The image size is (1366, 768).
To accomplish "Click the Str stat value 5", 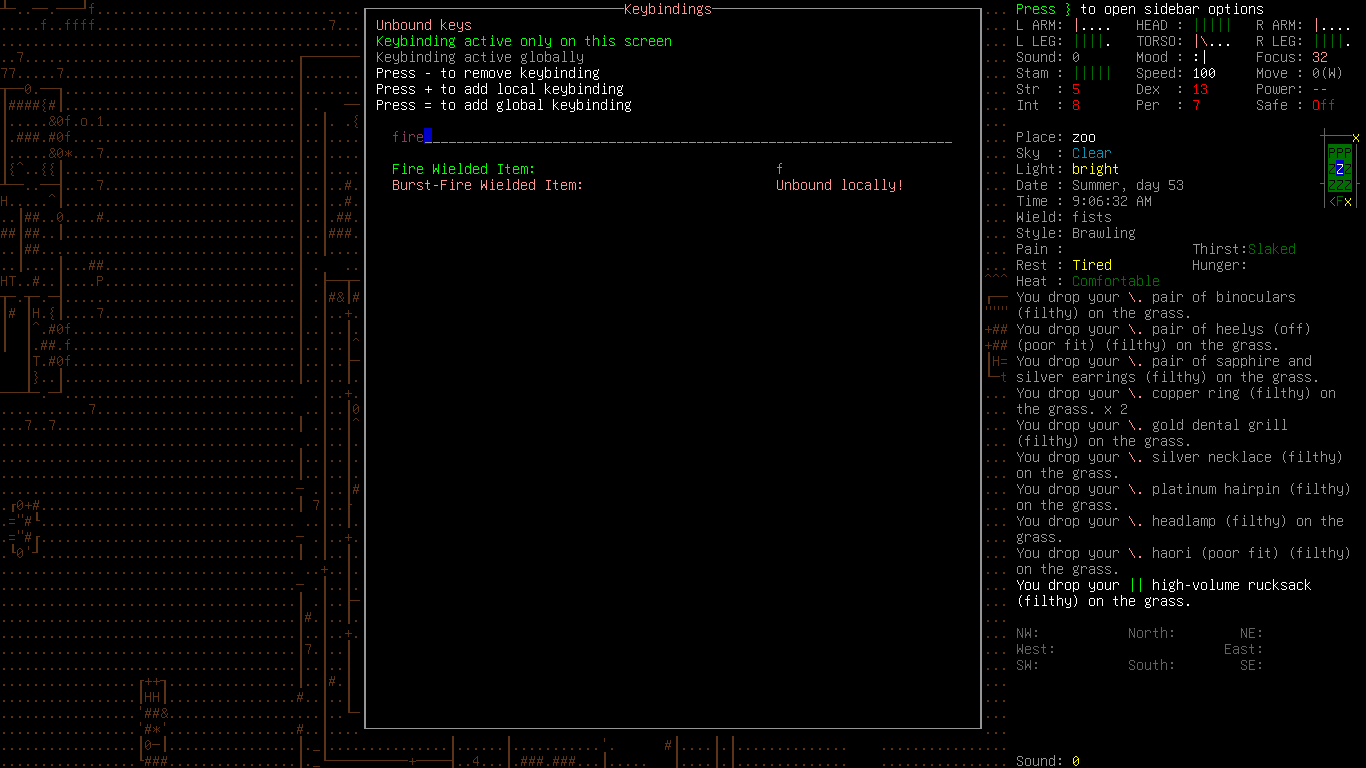I will point(1076,89).
